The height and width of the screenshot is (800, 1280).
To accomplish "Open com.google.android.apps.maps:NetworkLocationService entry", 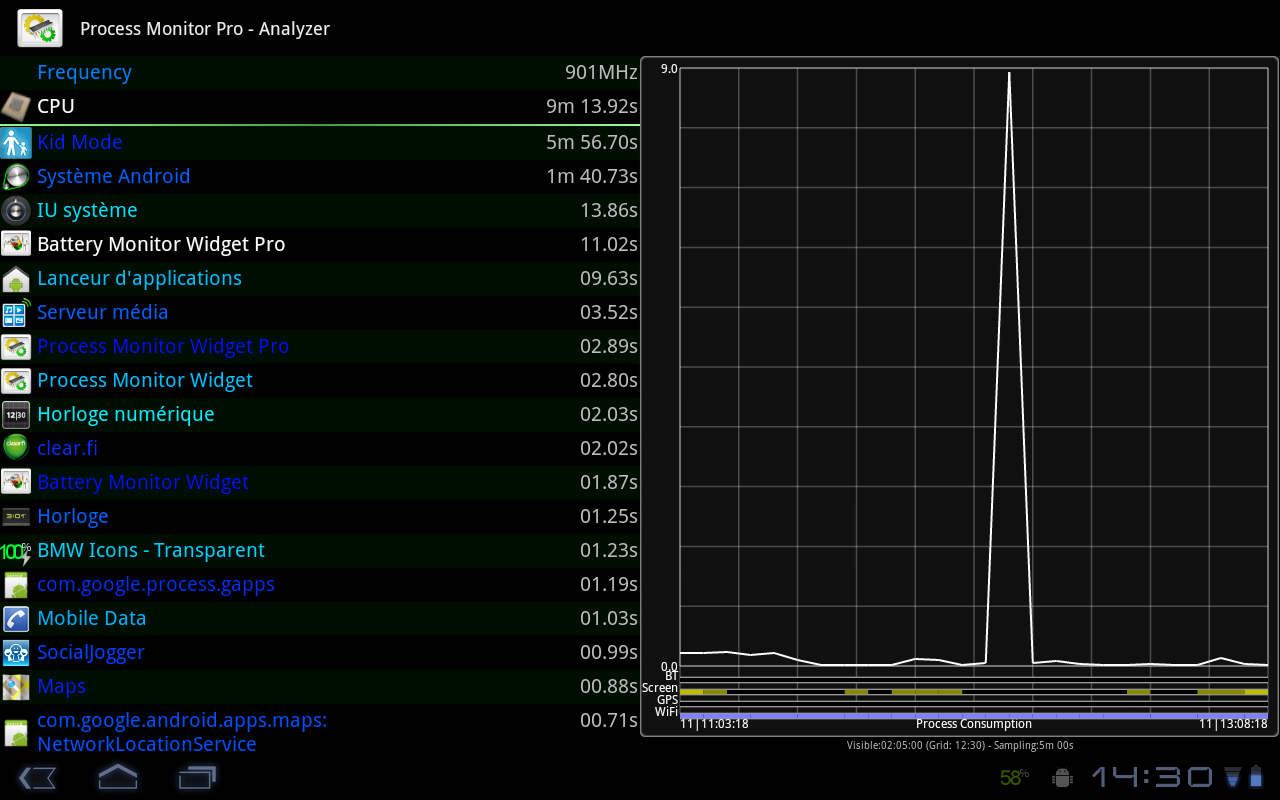I will pos(320,732).
